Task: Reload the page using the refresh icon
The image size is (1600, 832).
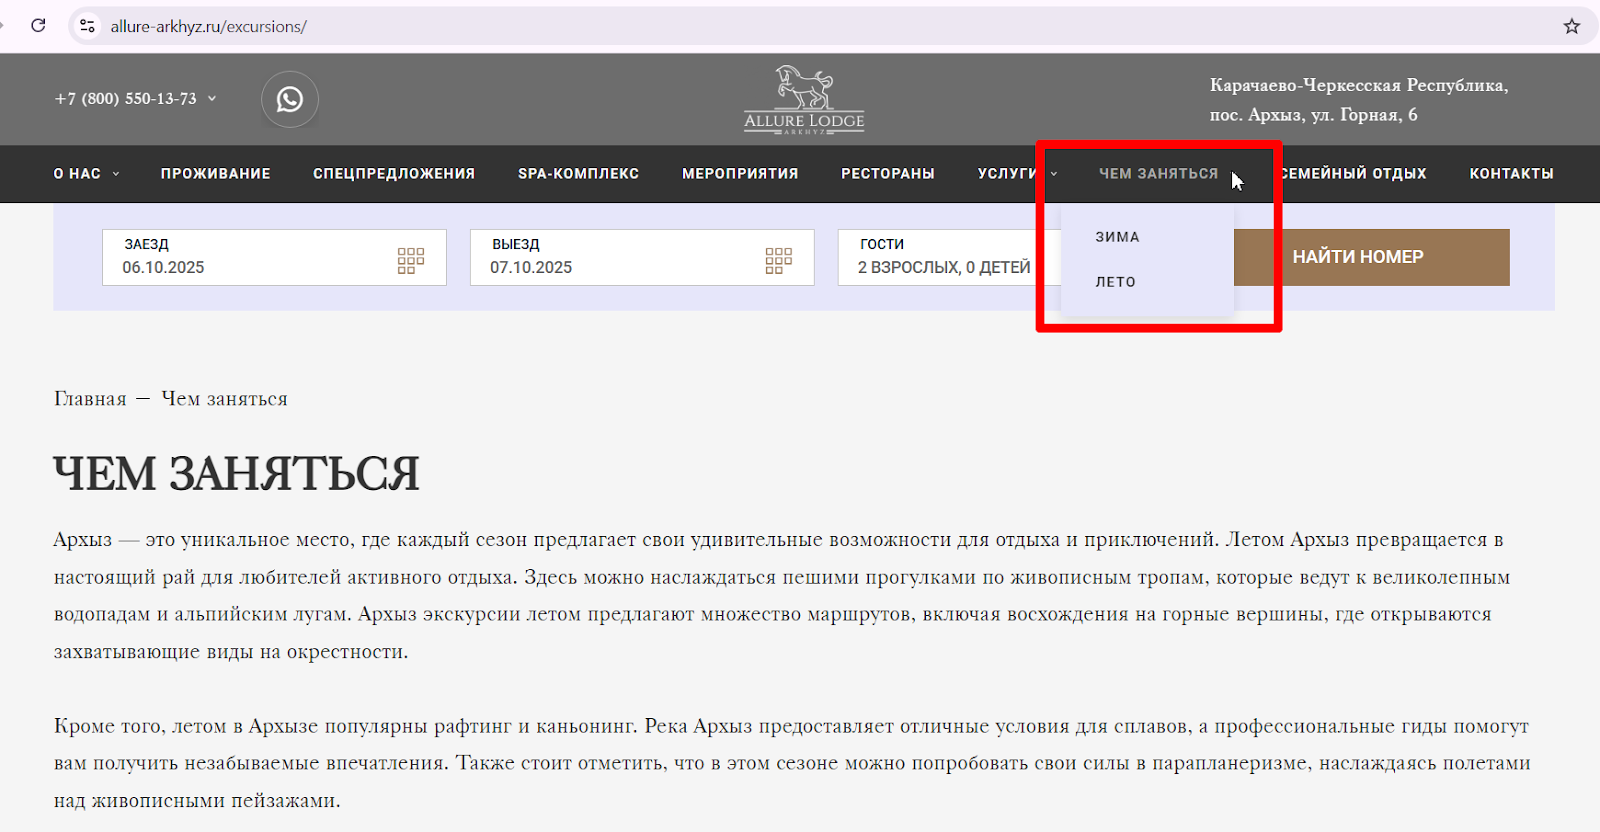Action: coord(38,26)
